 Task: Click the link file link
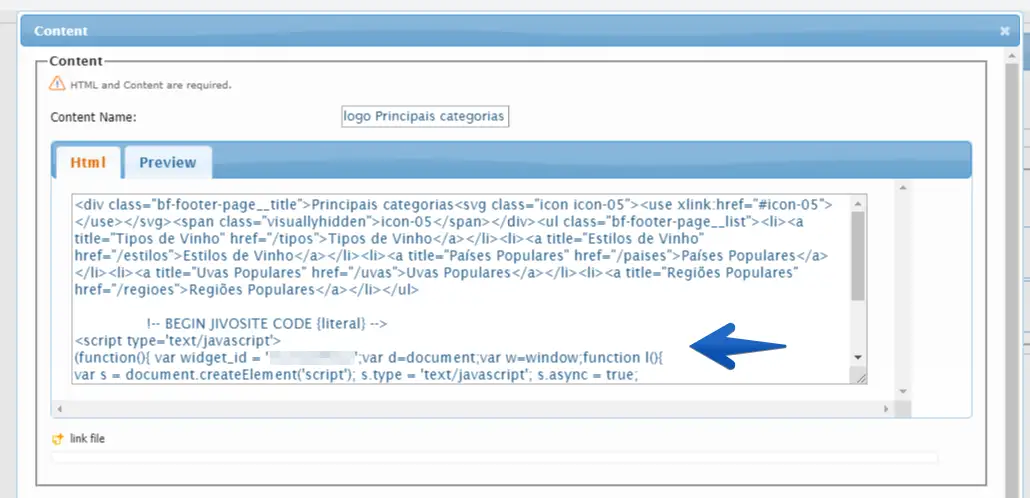coord(87,439)
